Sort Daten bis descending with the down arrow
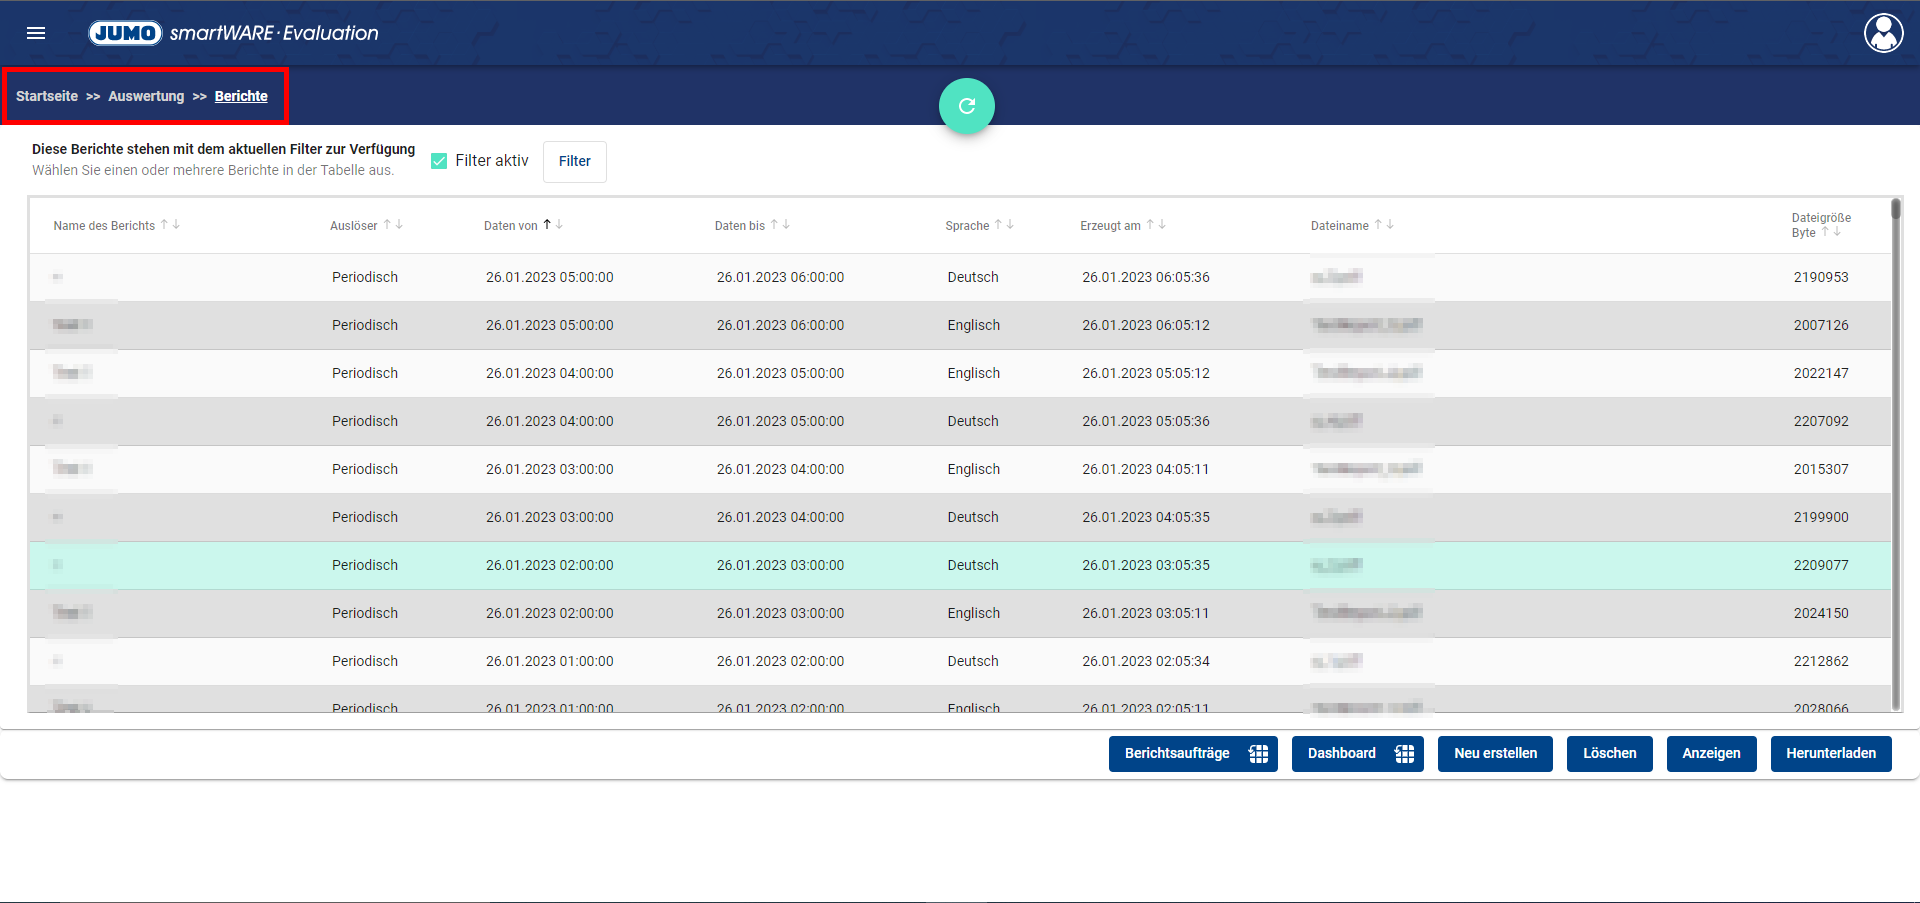The height and width of the screenshot is (903, 1920). (x=786, y=225)
